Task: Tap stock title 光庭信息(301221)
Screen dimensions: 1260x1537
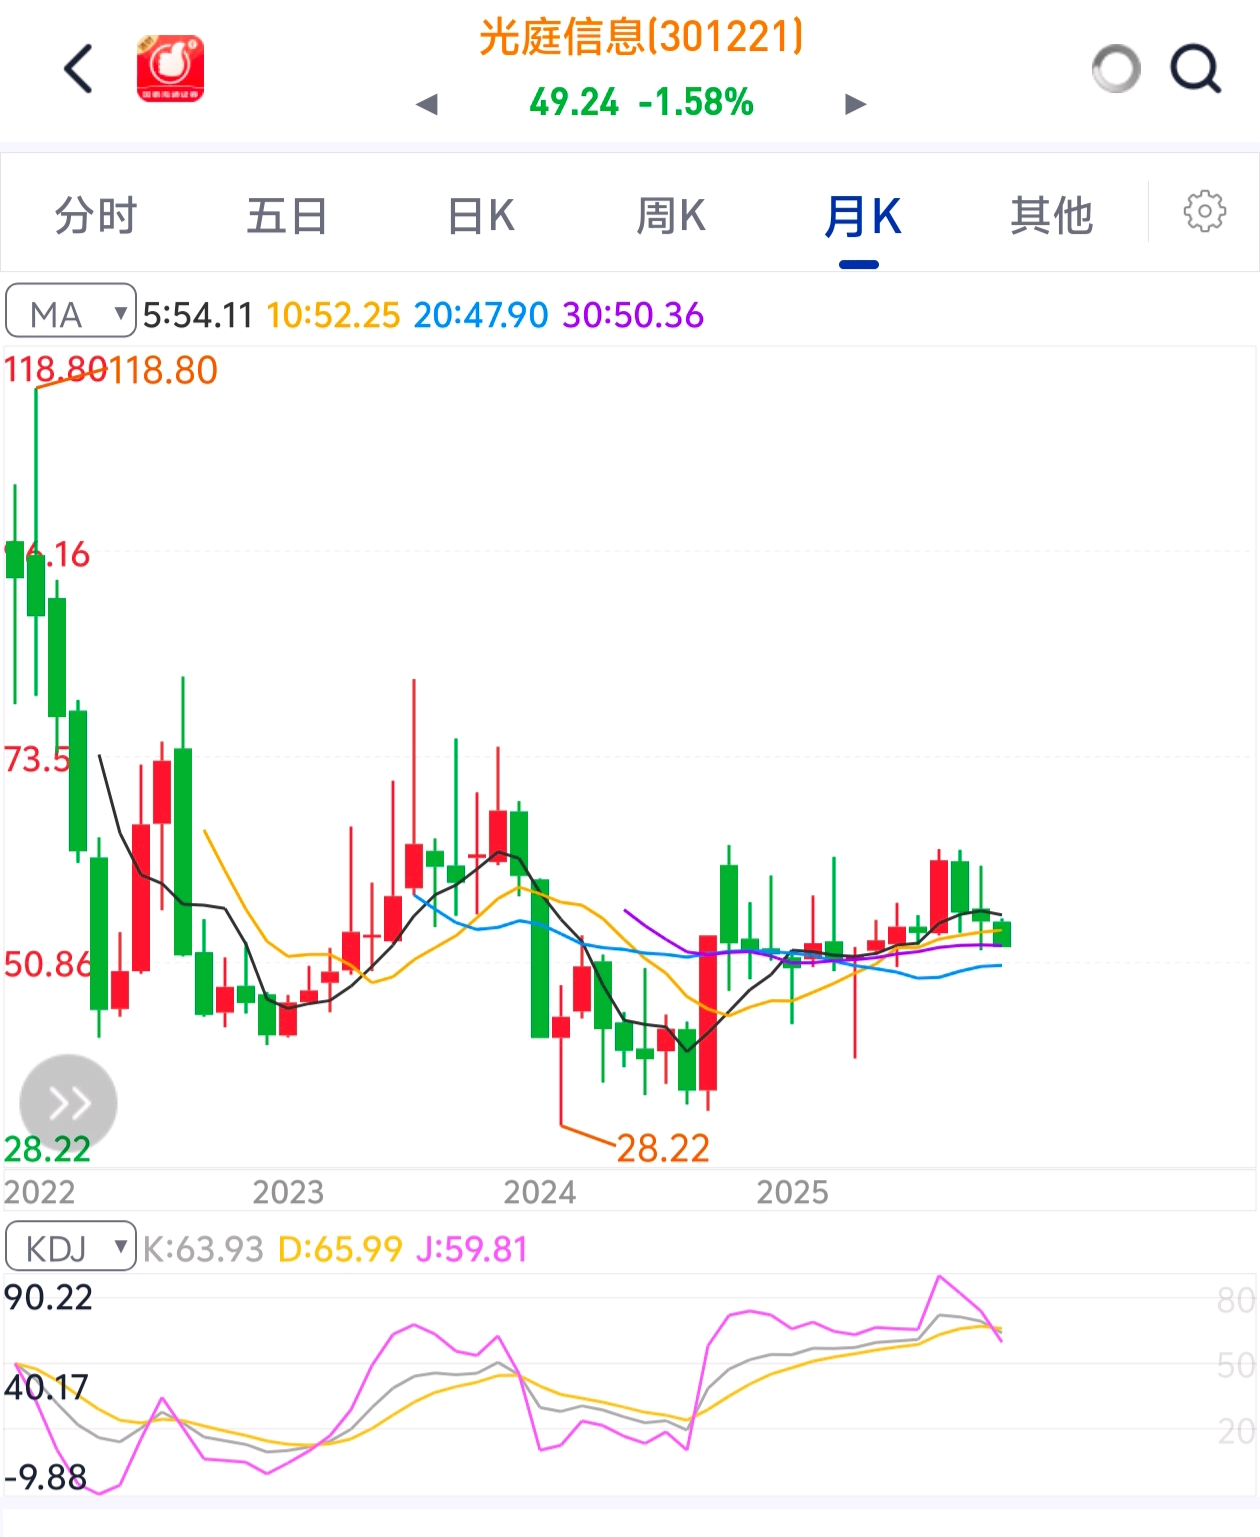Action: (x=641, y=37)
